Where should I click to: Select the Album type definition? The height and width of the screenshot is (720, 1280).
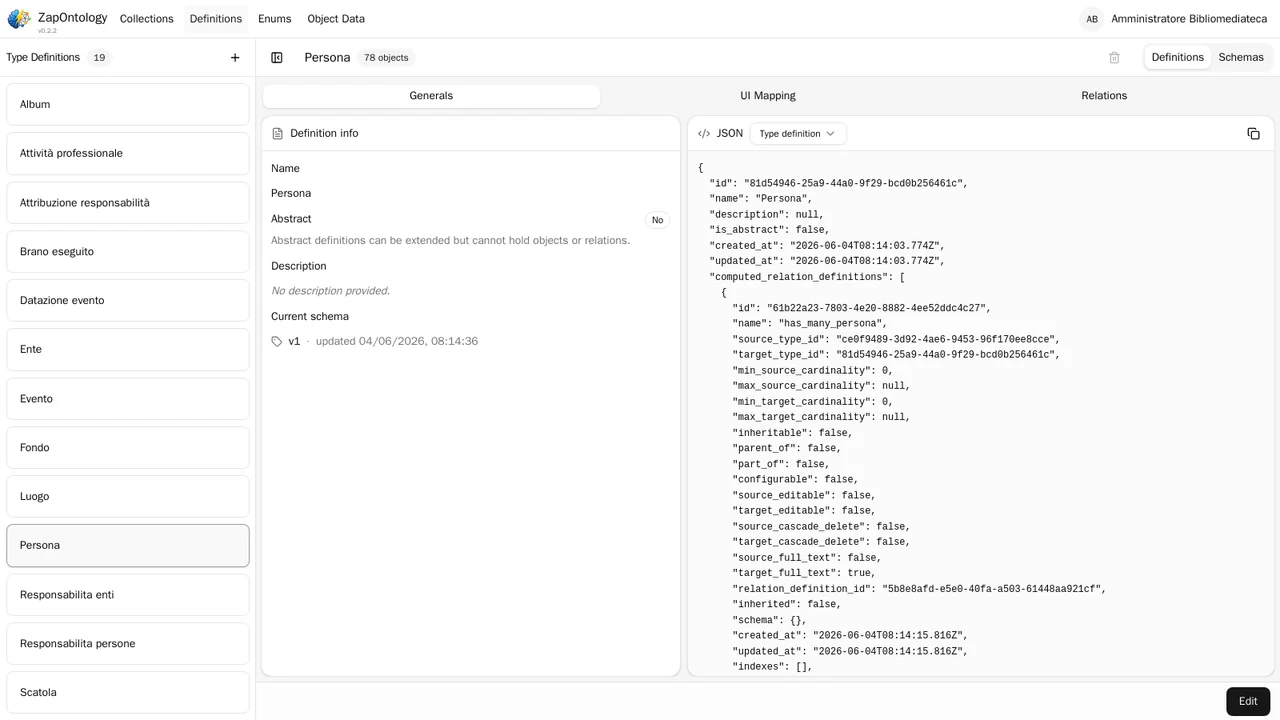(x=128, y=104)
